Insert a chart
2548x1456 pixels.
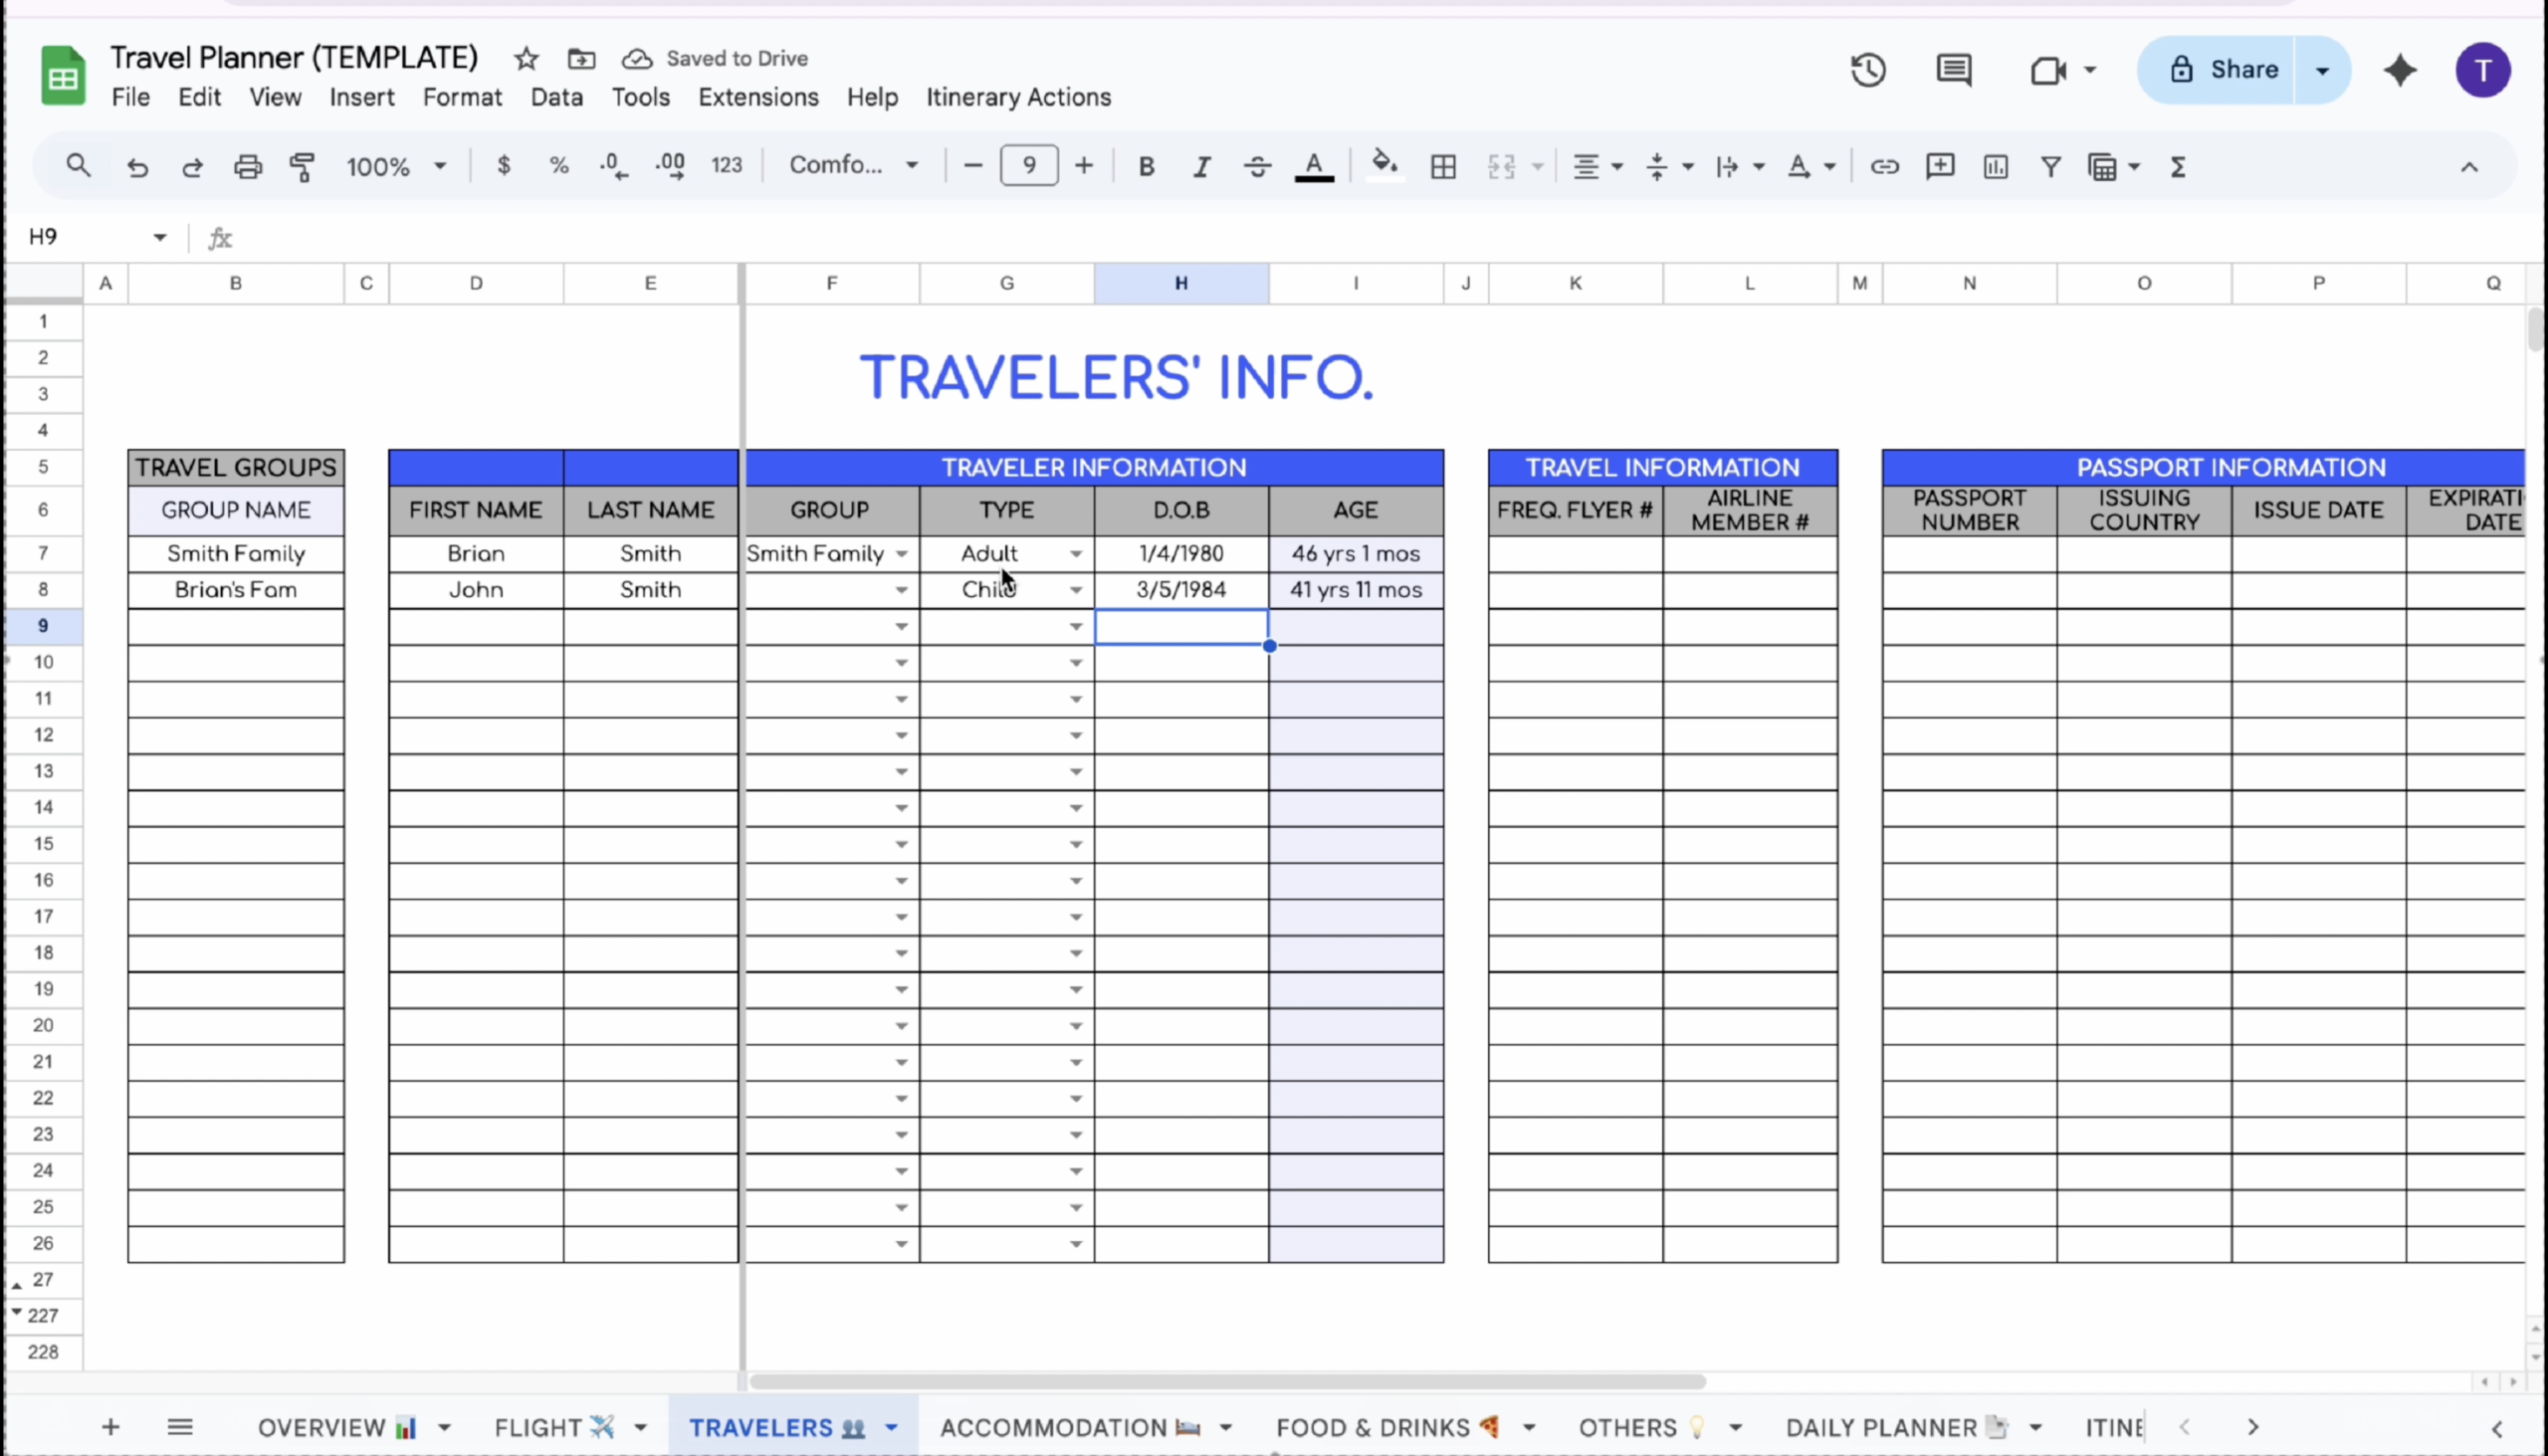coord(1995,166)
